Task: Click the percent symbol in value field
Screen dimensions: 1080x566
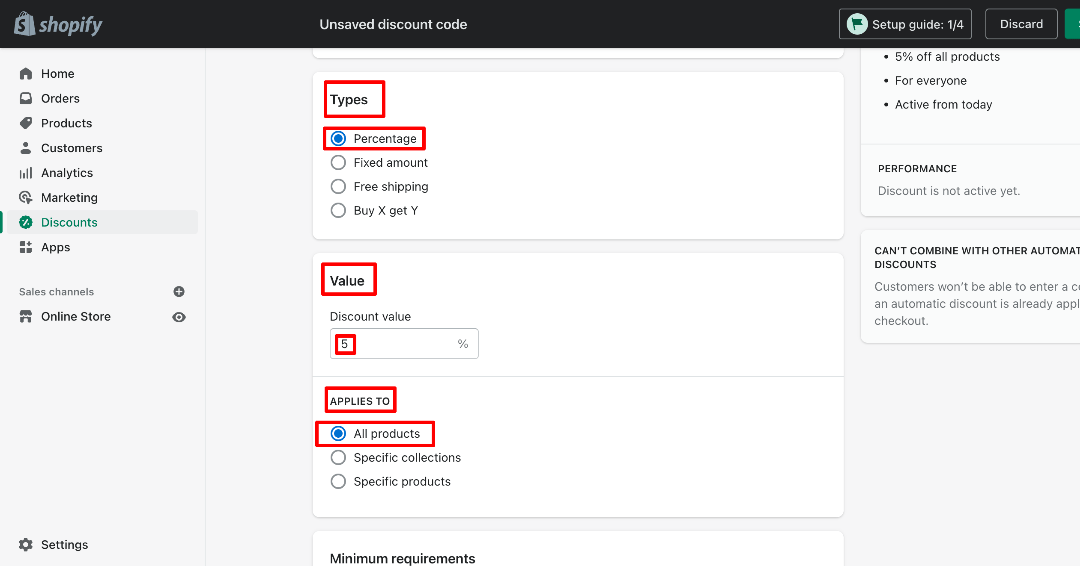Action: tap(463, 344)
